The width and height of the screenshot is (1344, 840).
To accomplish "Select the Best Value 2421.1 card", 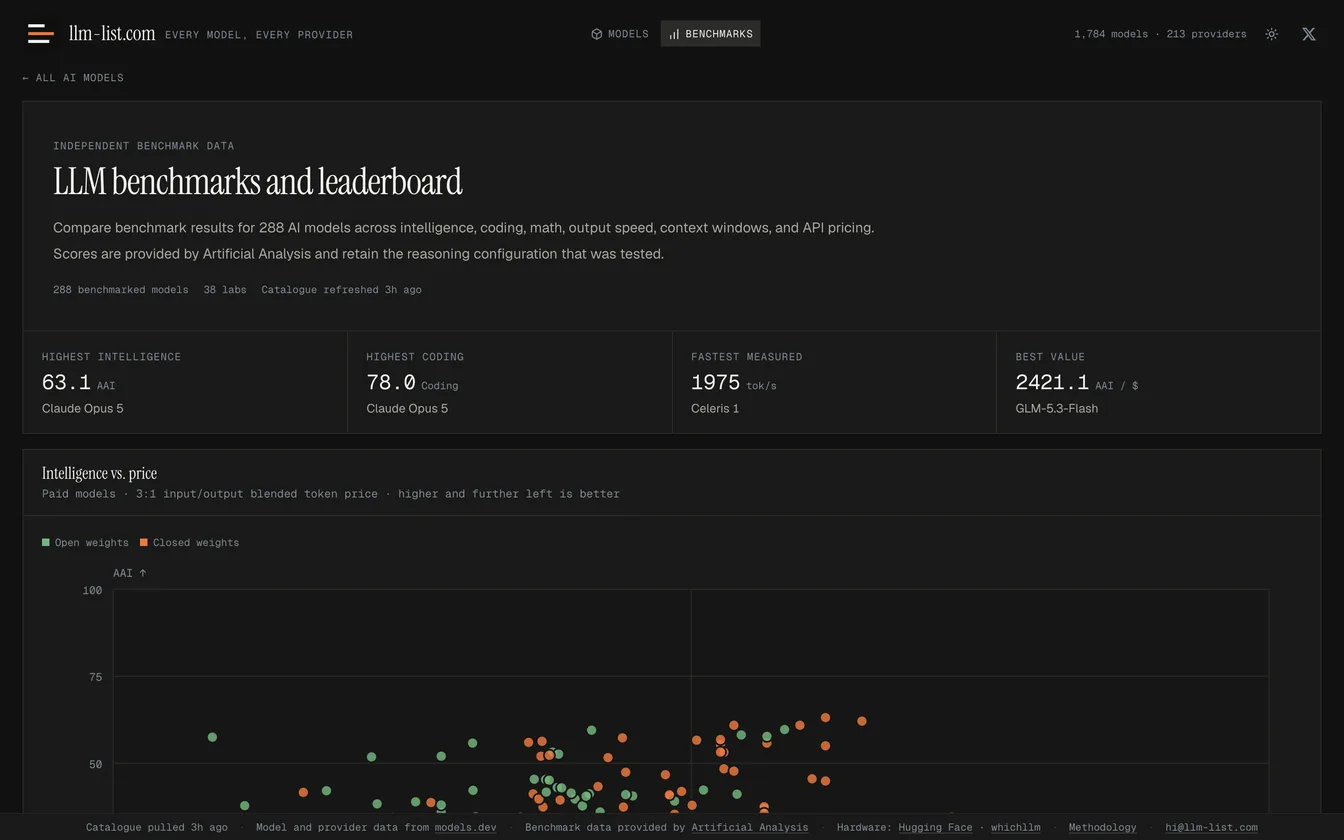I will [x=1158, y=382].
